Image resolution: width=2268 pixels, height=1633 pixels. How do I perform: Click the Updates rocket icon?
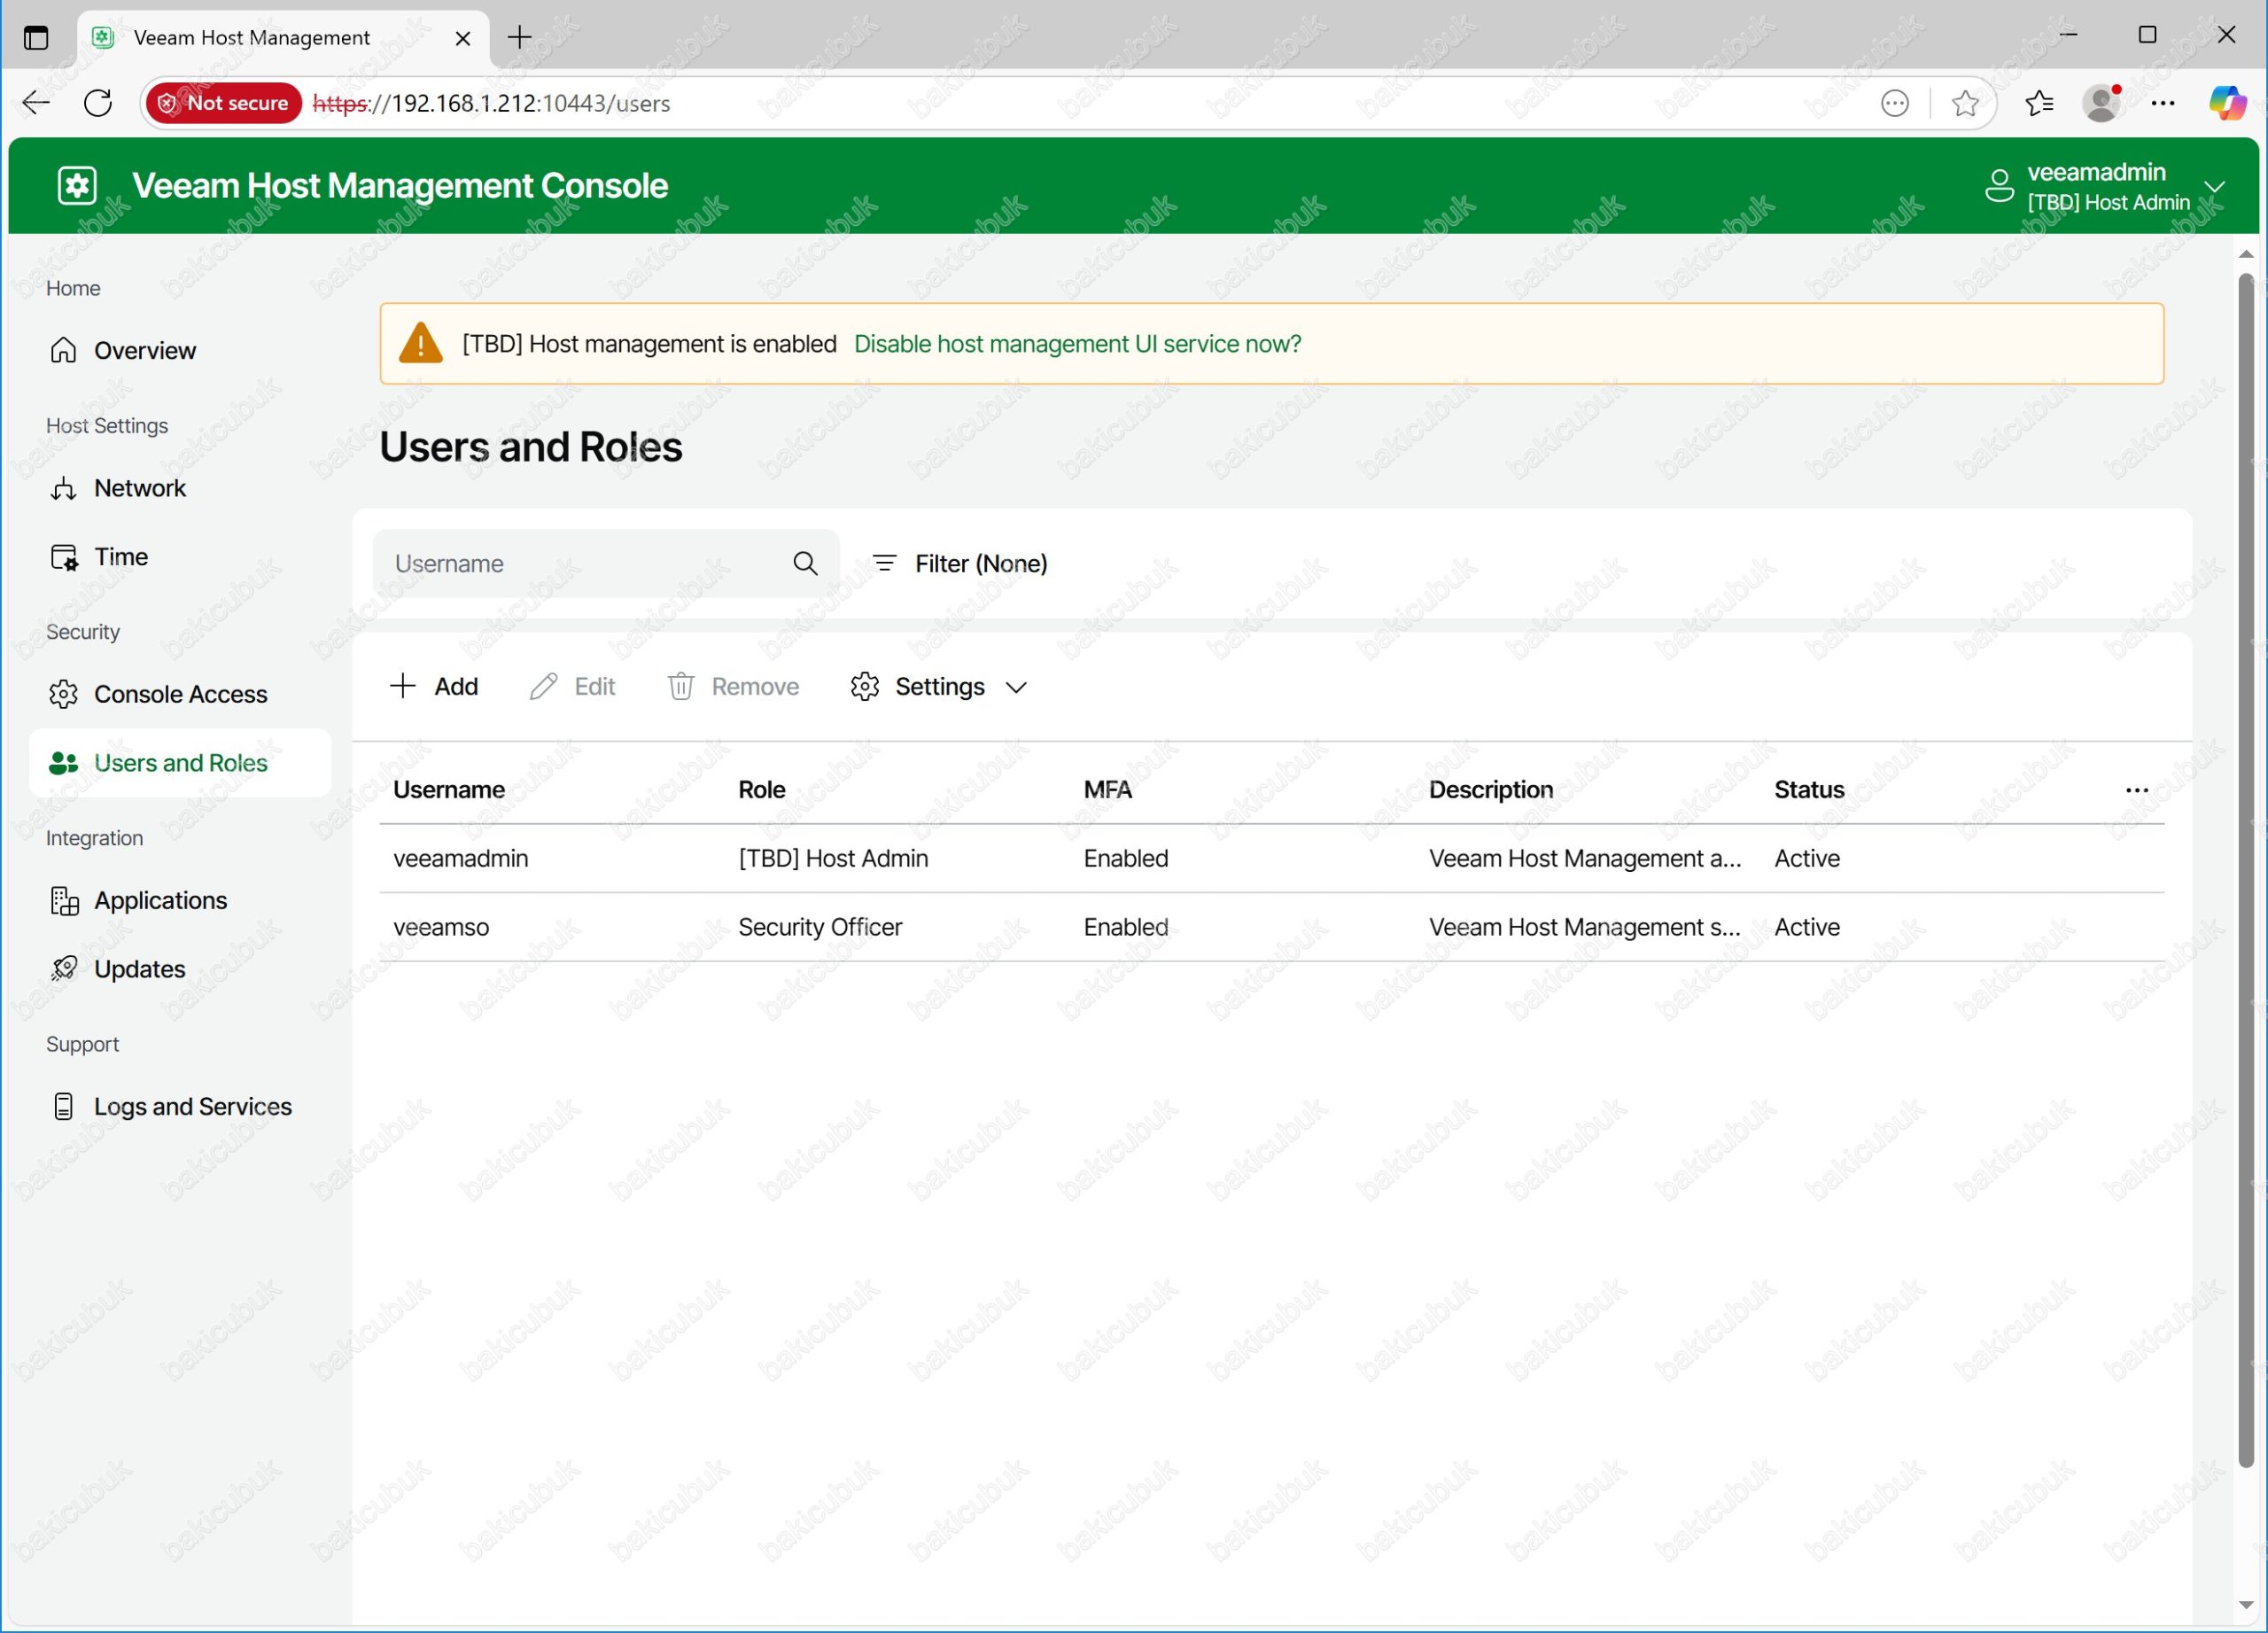[x=63, y=969]
